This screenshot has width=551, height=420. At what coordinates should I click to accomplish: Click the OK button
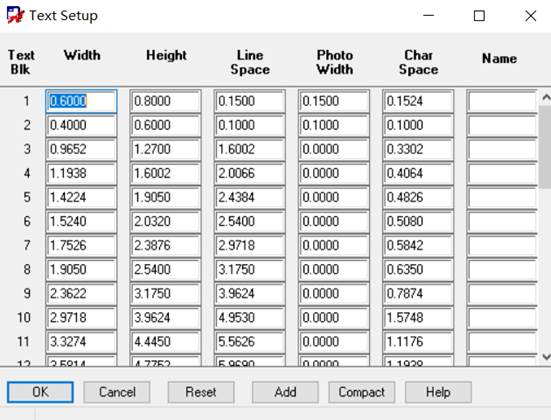40,392
